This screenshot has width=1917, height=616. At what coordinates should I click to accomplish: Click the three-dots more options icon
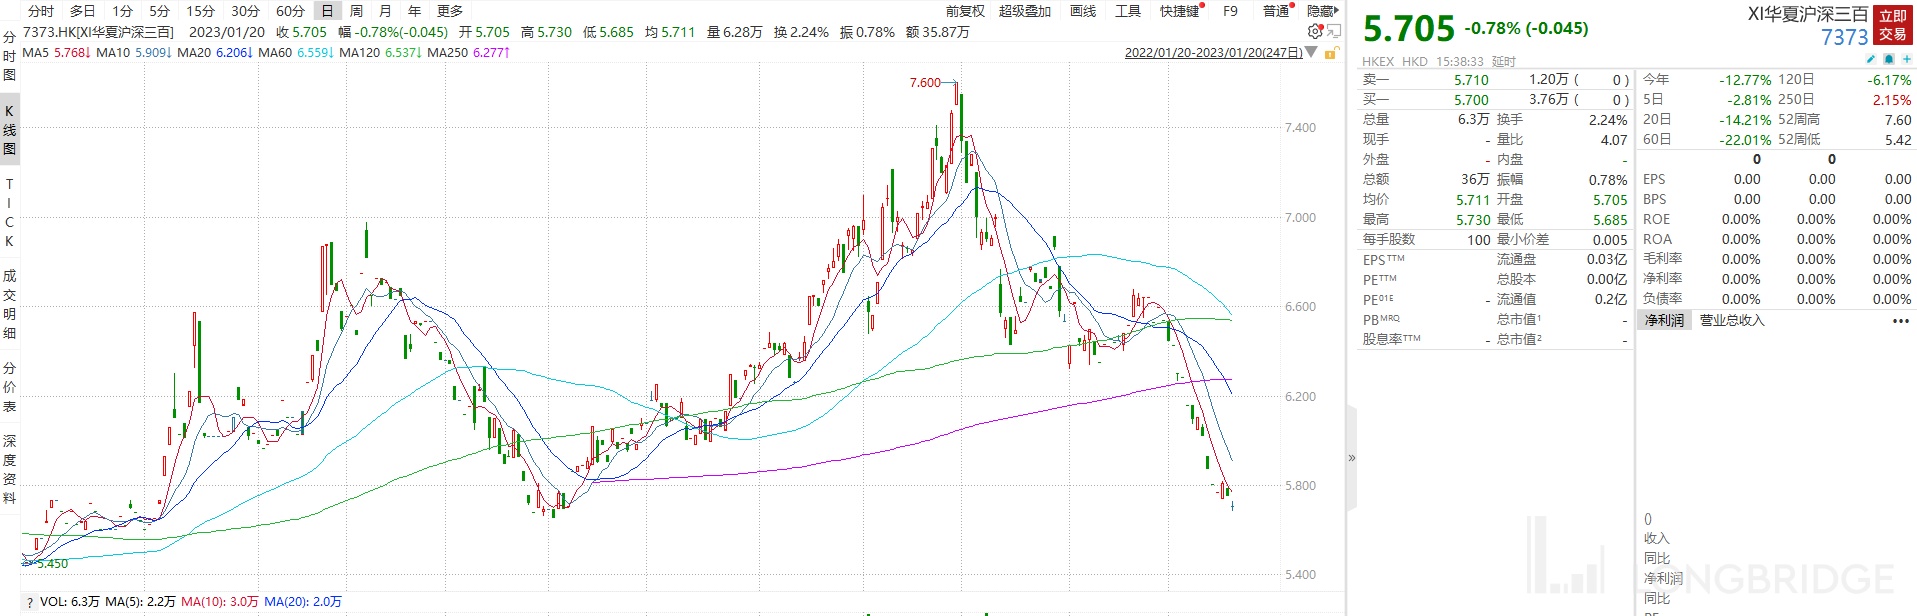click(x=1900, y=321)
